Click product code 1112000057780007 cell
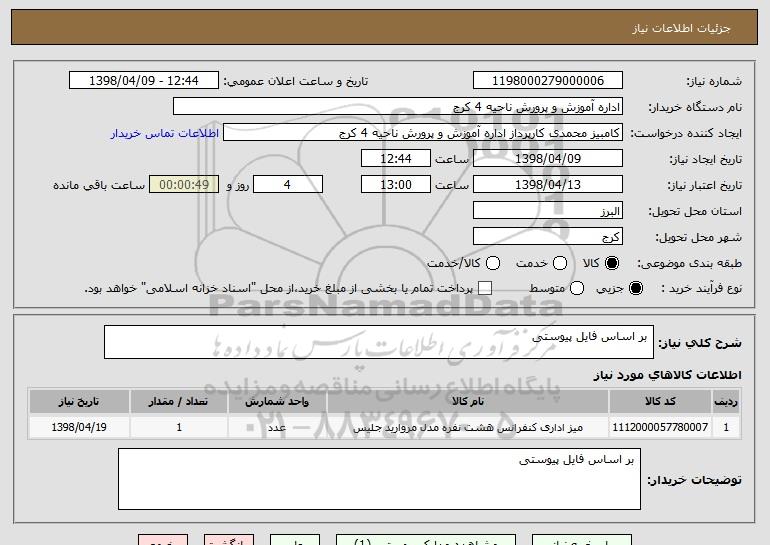The image size is (770, 545). [660, 427]
